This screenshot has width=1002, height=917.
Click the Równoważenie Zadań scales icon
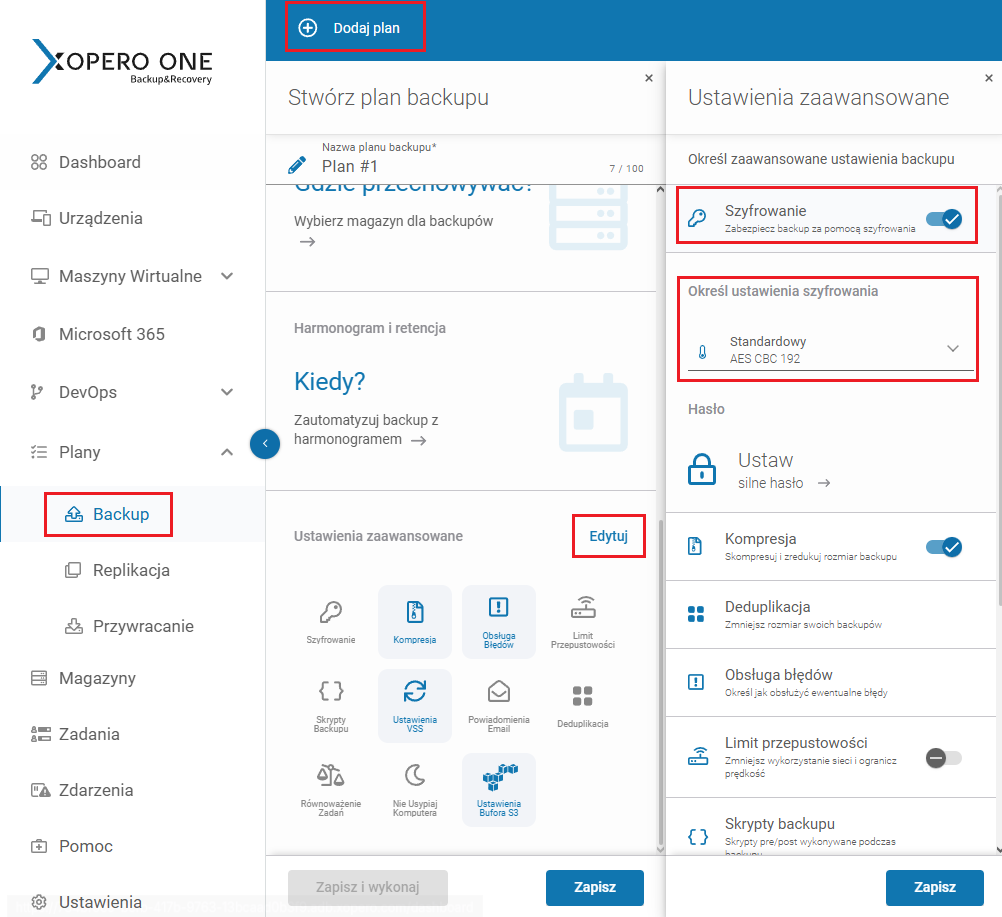(x=331, y=776)
